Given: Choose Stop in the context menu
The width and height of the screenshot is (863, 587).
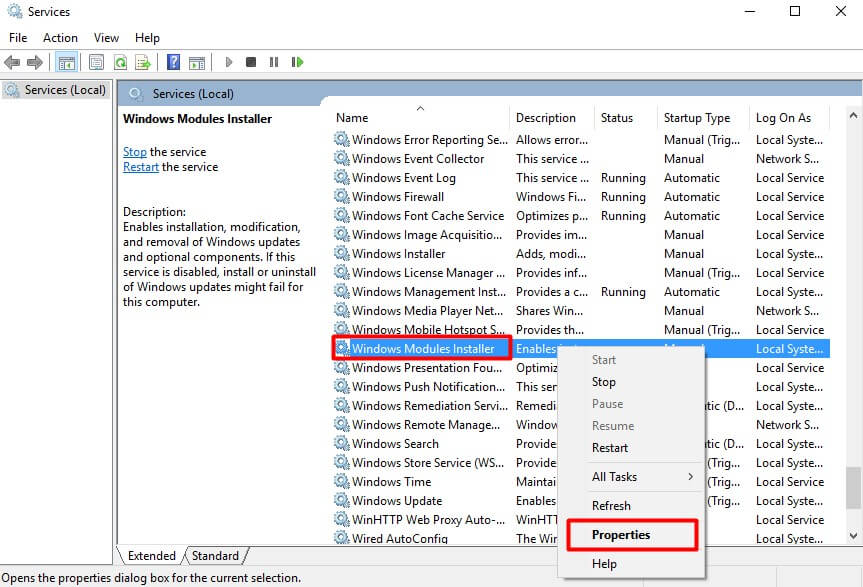Looking at the screenshot, I should (632, 382).
